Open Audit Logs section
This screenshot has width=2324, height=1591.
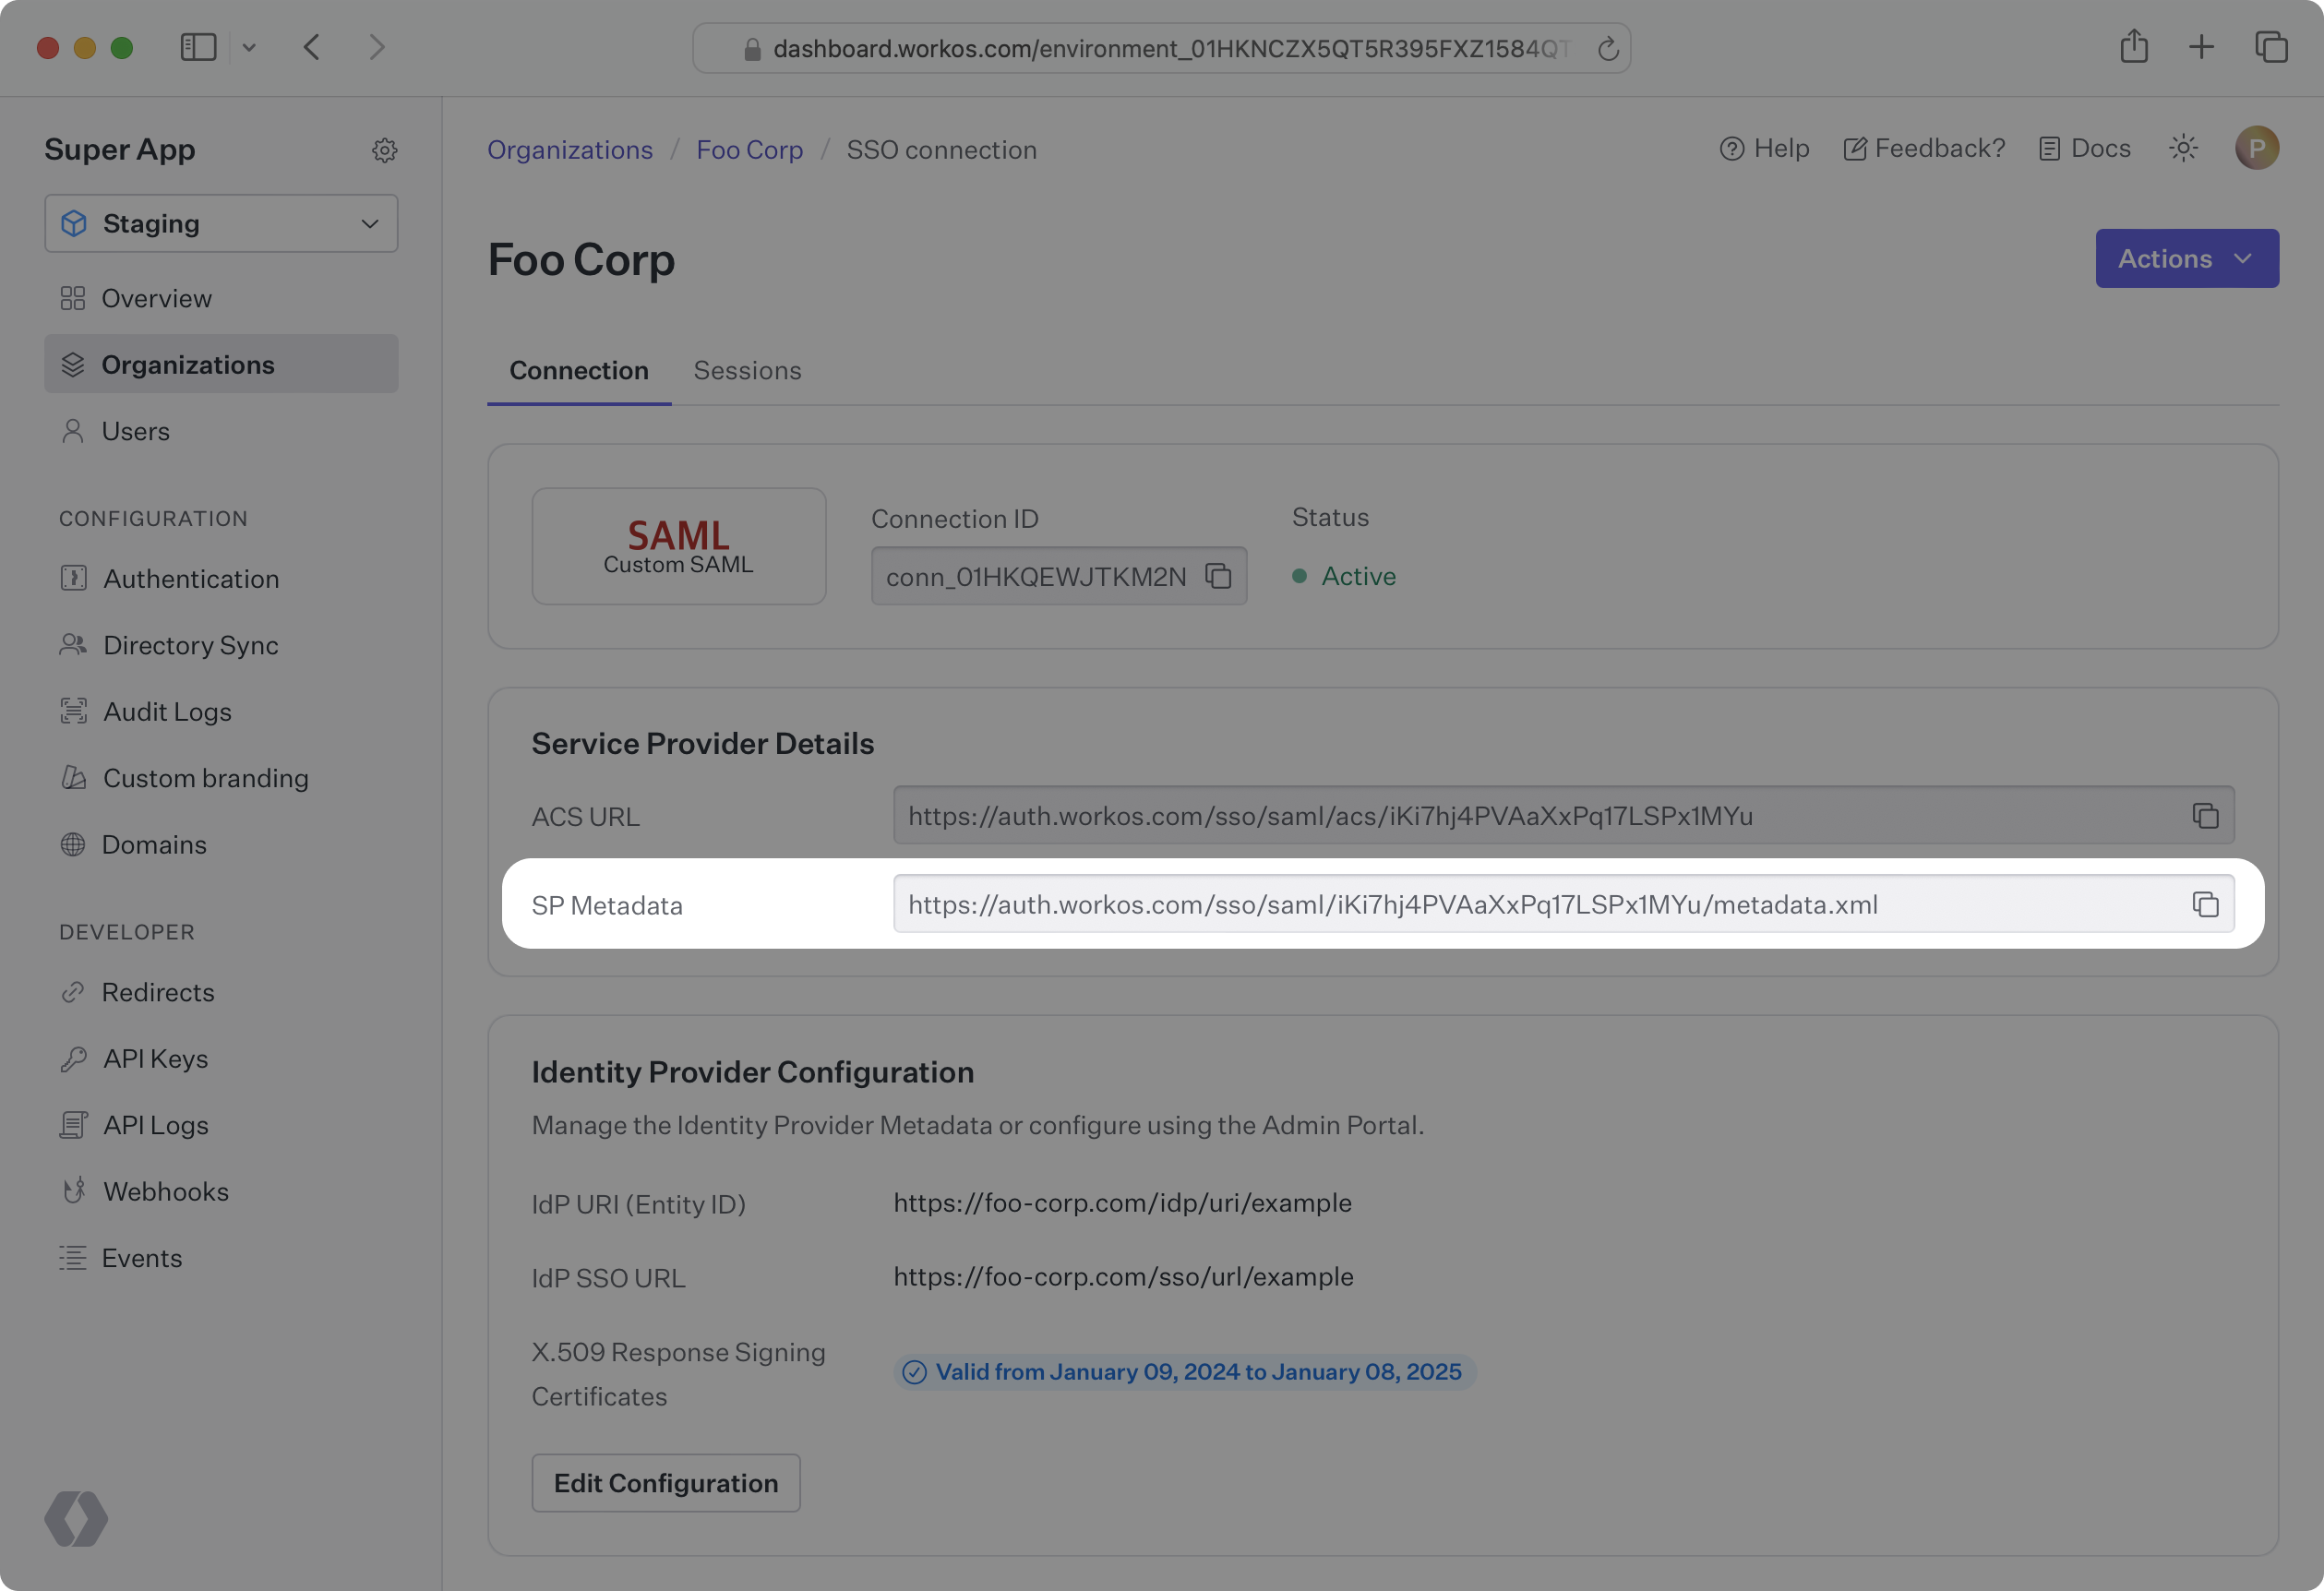pos(167,711)
